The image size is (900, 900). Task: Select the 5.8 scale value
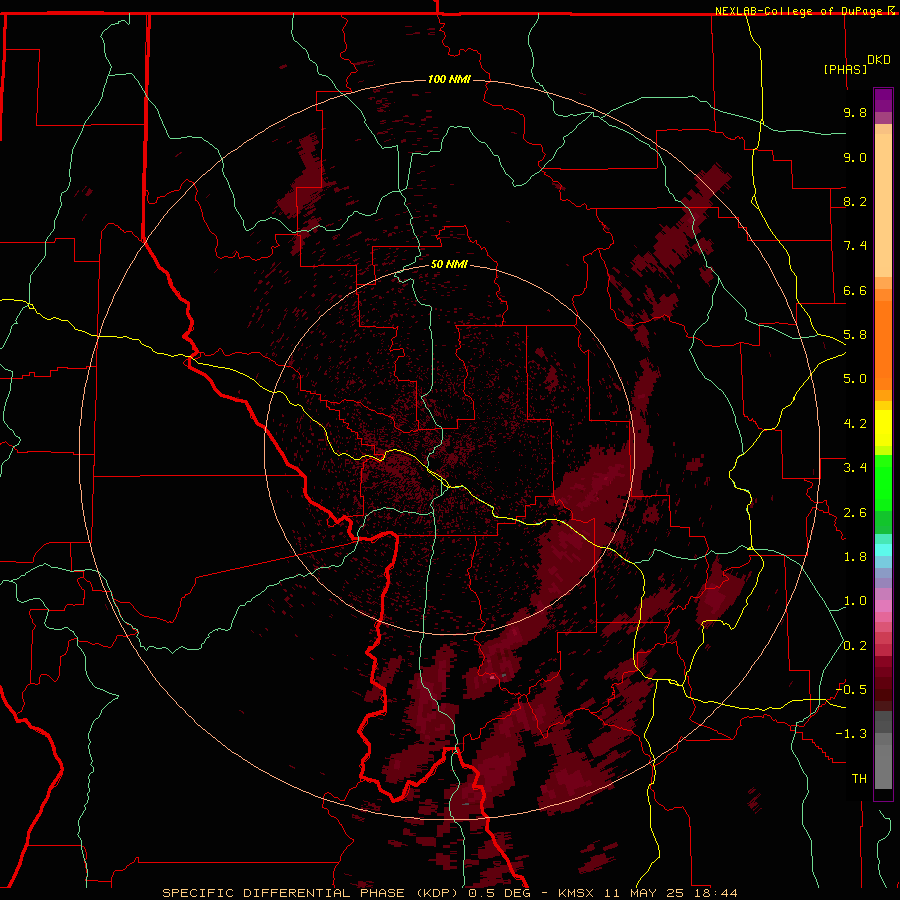(855, 335)
